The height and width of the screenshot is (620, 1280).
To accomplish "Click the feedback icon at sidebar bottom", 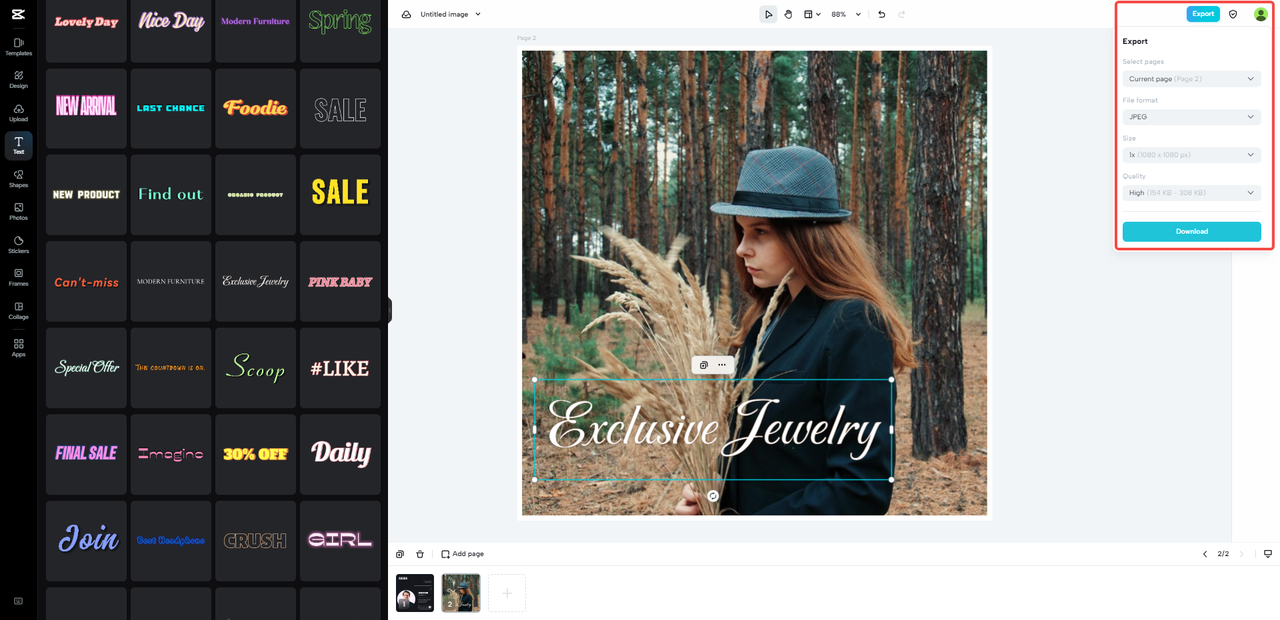I will point(18,601).
